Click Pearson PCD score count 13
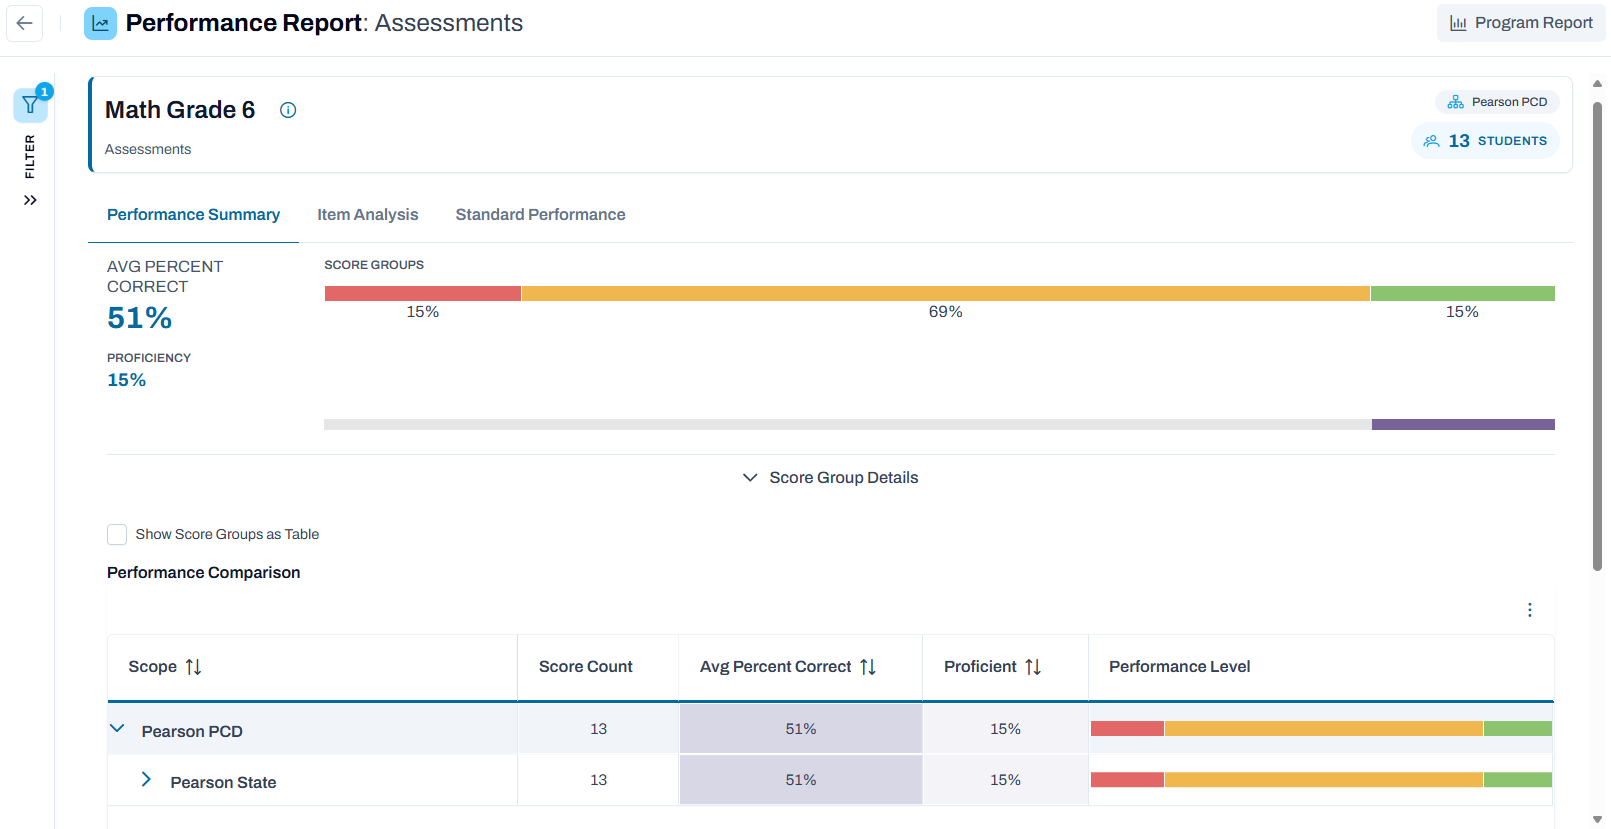The image size is (1611, 829). click(598, 729)
